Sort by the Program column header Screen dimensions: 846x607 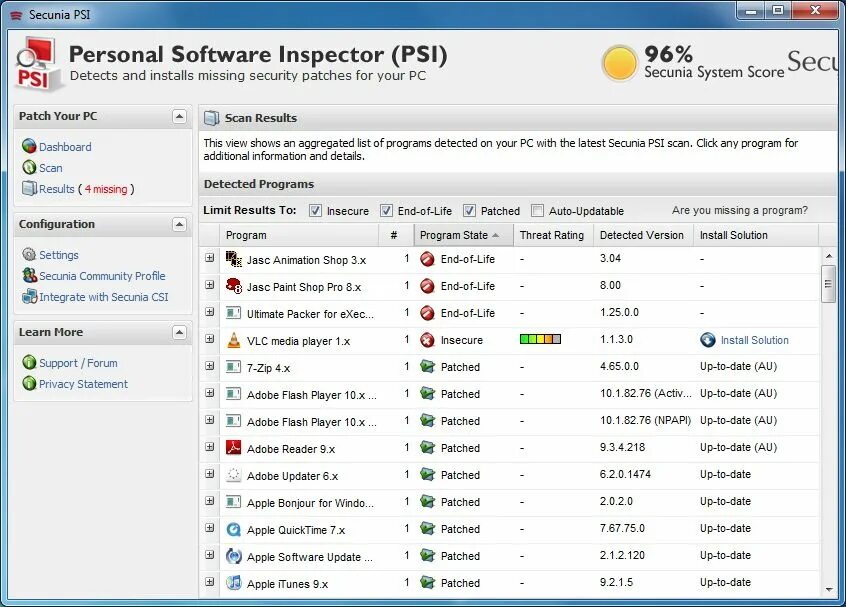(x=299, y=235)
